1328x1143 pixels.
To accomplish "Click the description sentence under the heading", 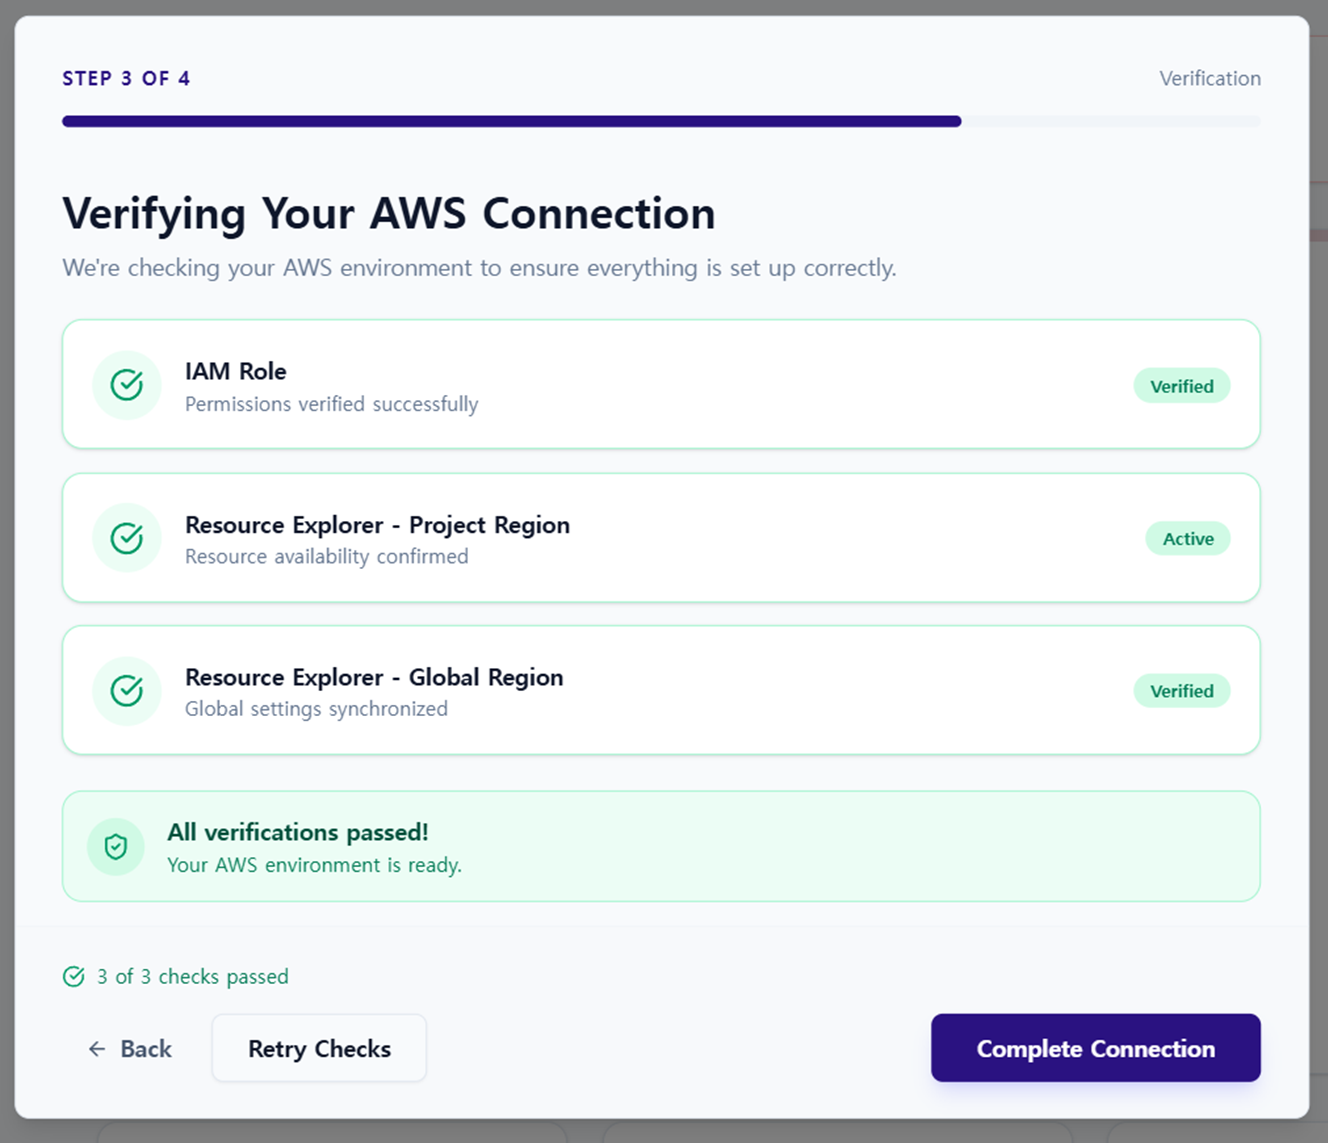I will (x=479, y=268).
